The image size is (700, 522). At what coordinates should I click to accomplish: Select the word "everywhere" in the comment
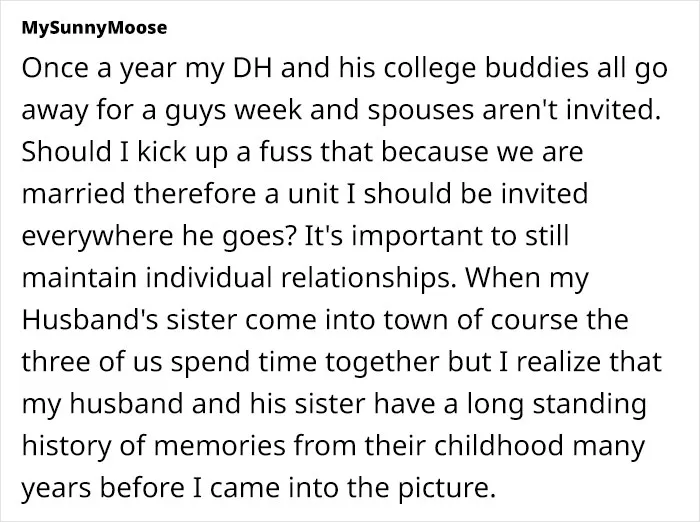click(97, 236)
